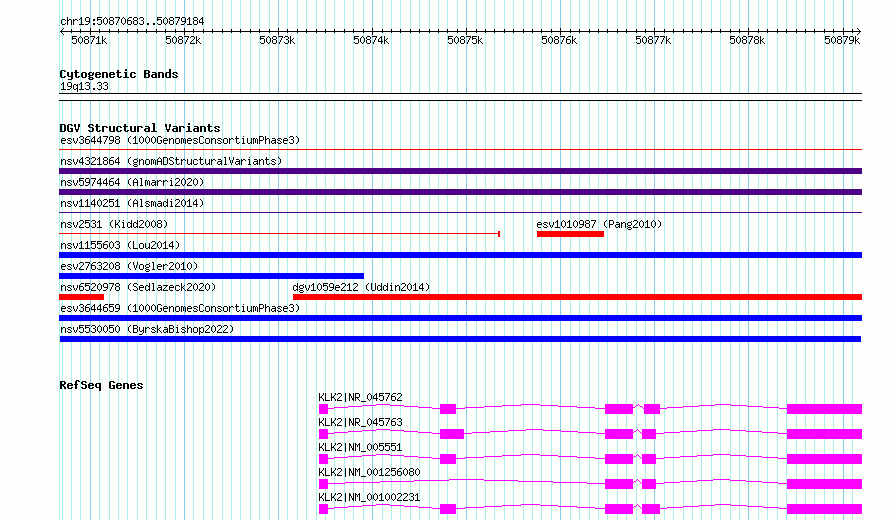
Task: Click the last exon of KLK2|NR_045762
Action: 824,409
